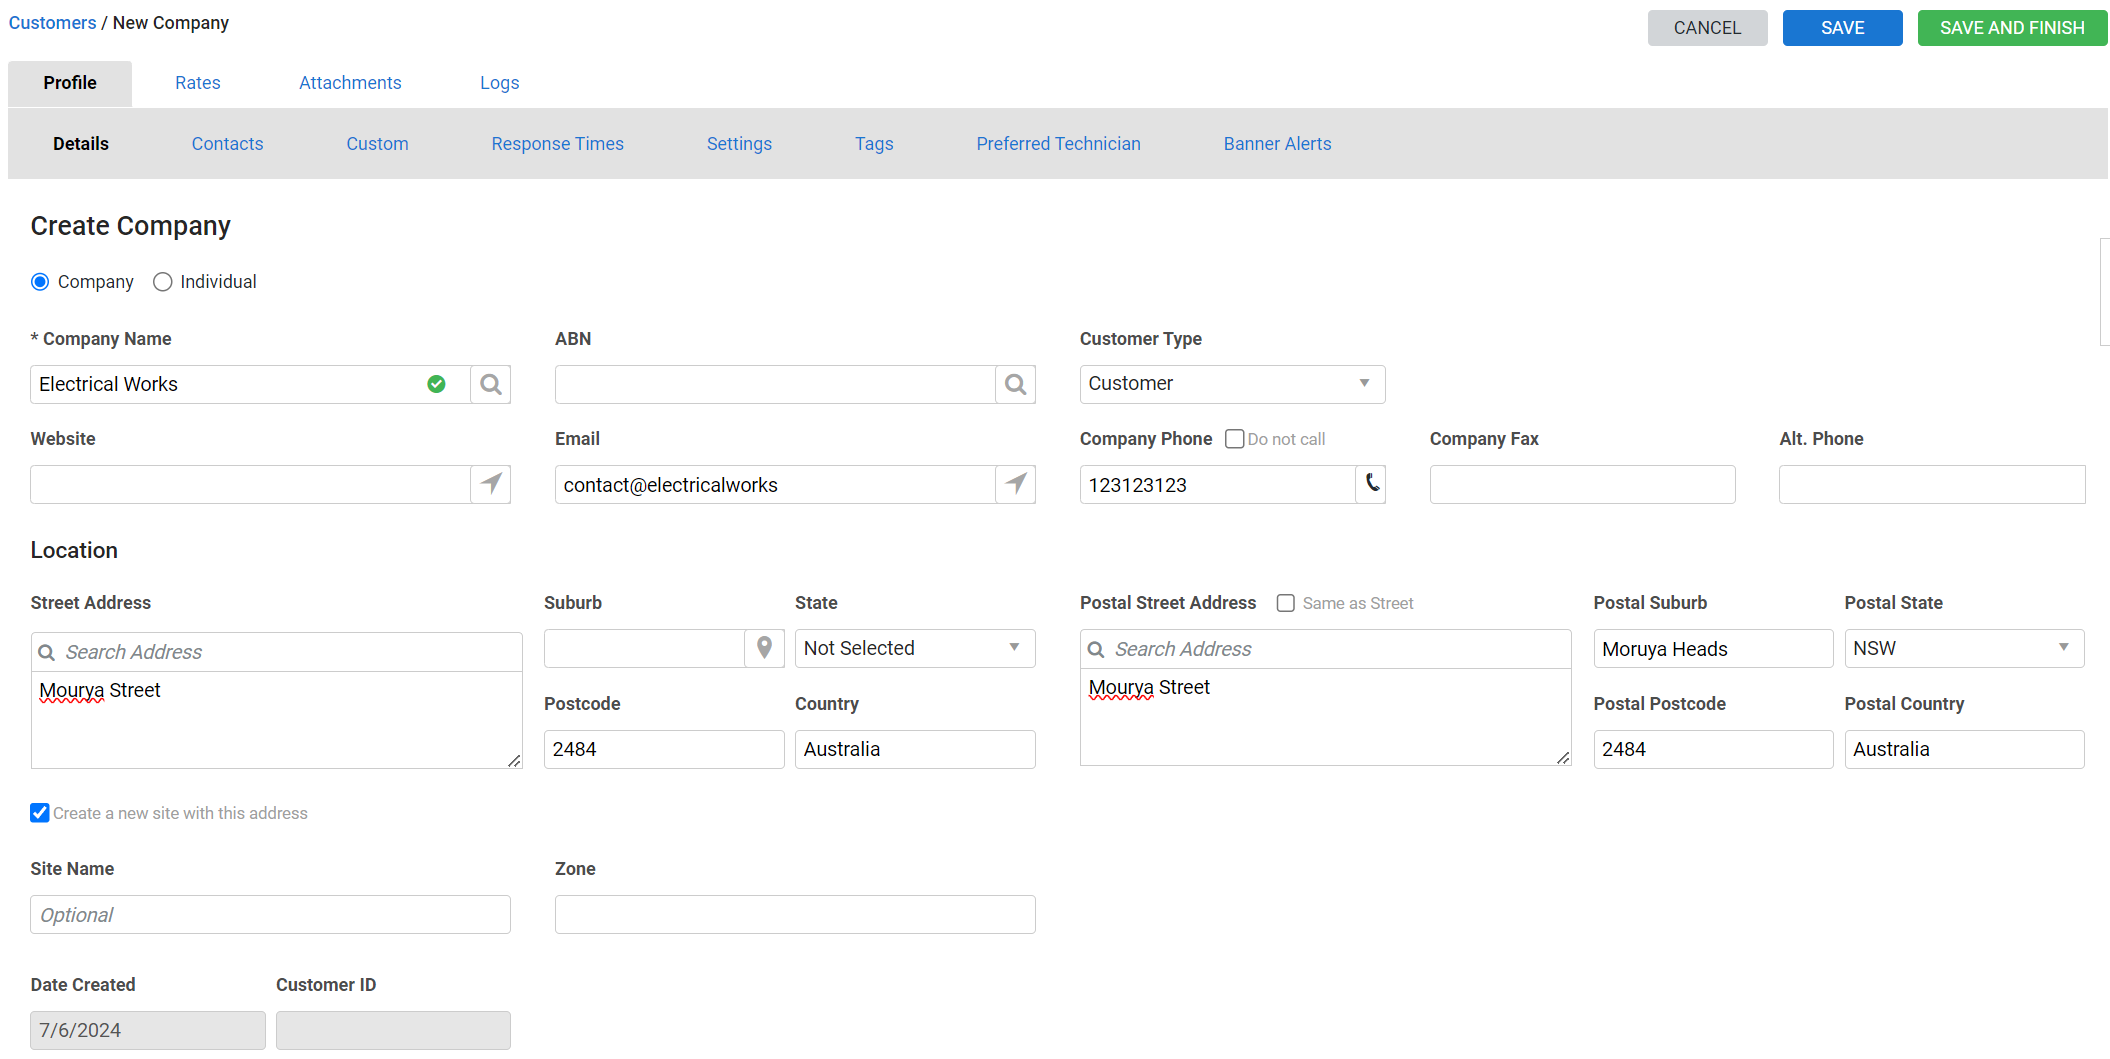Open website with the arrow icon
2110x1059 pixels.
point(490,484)
